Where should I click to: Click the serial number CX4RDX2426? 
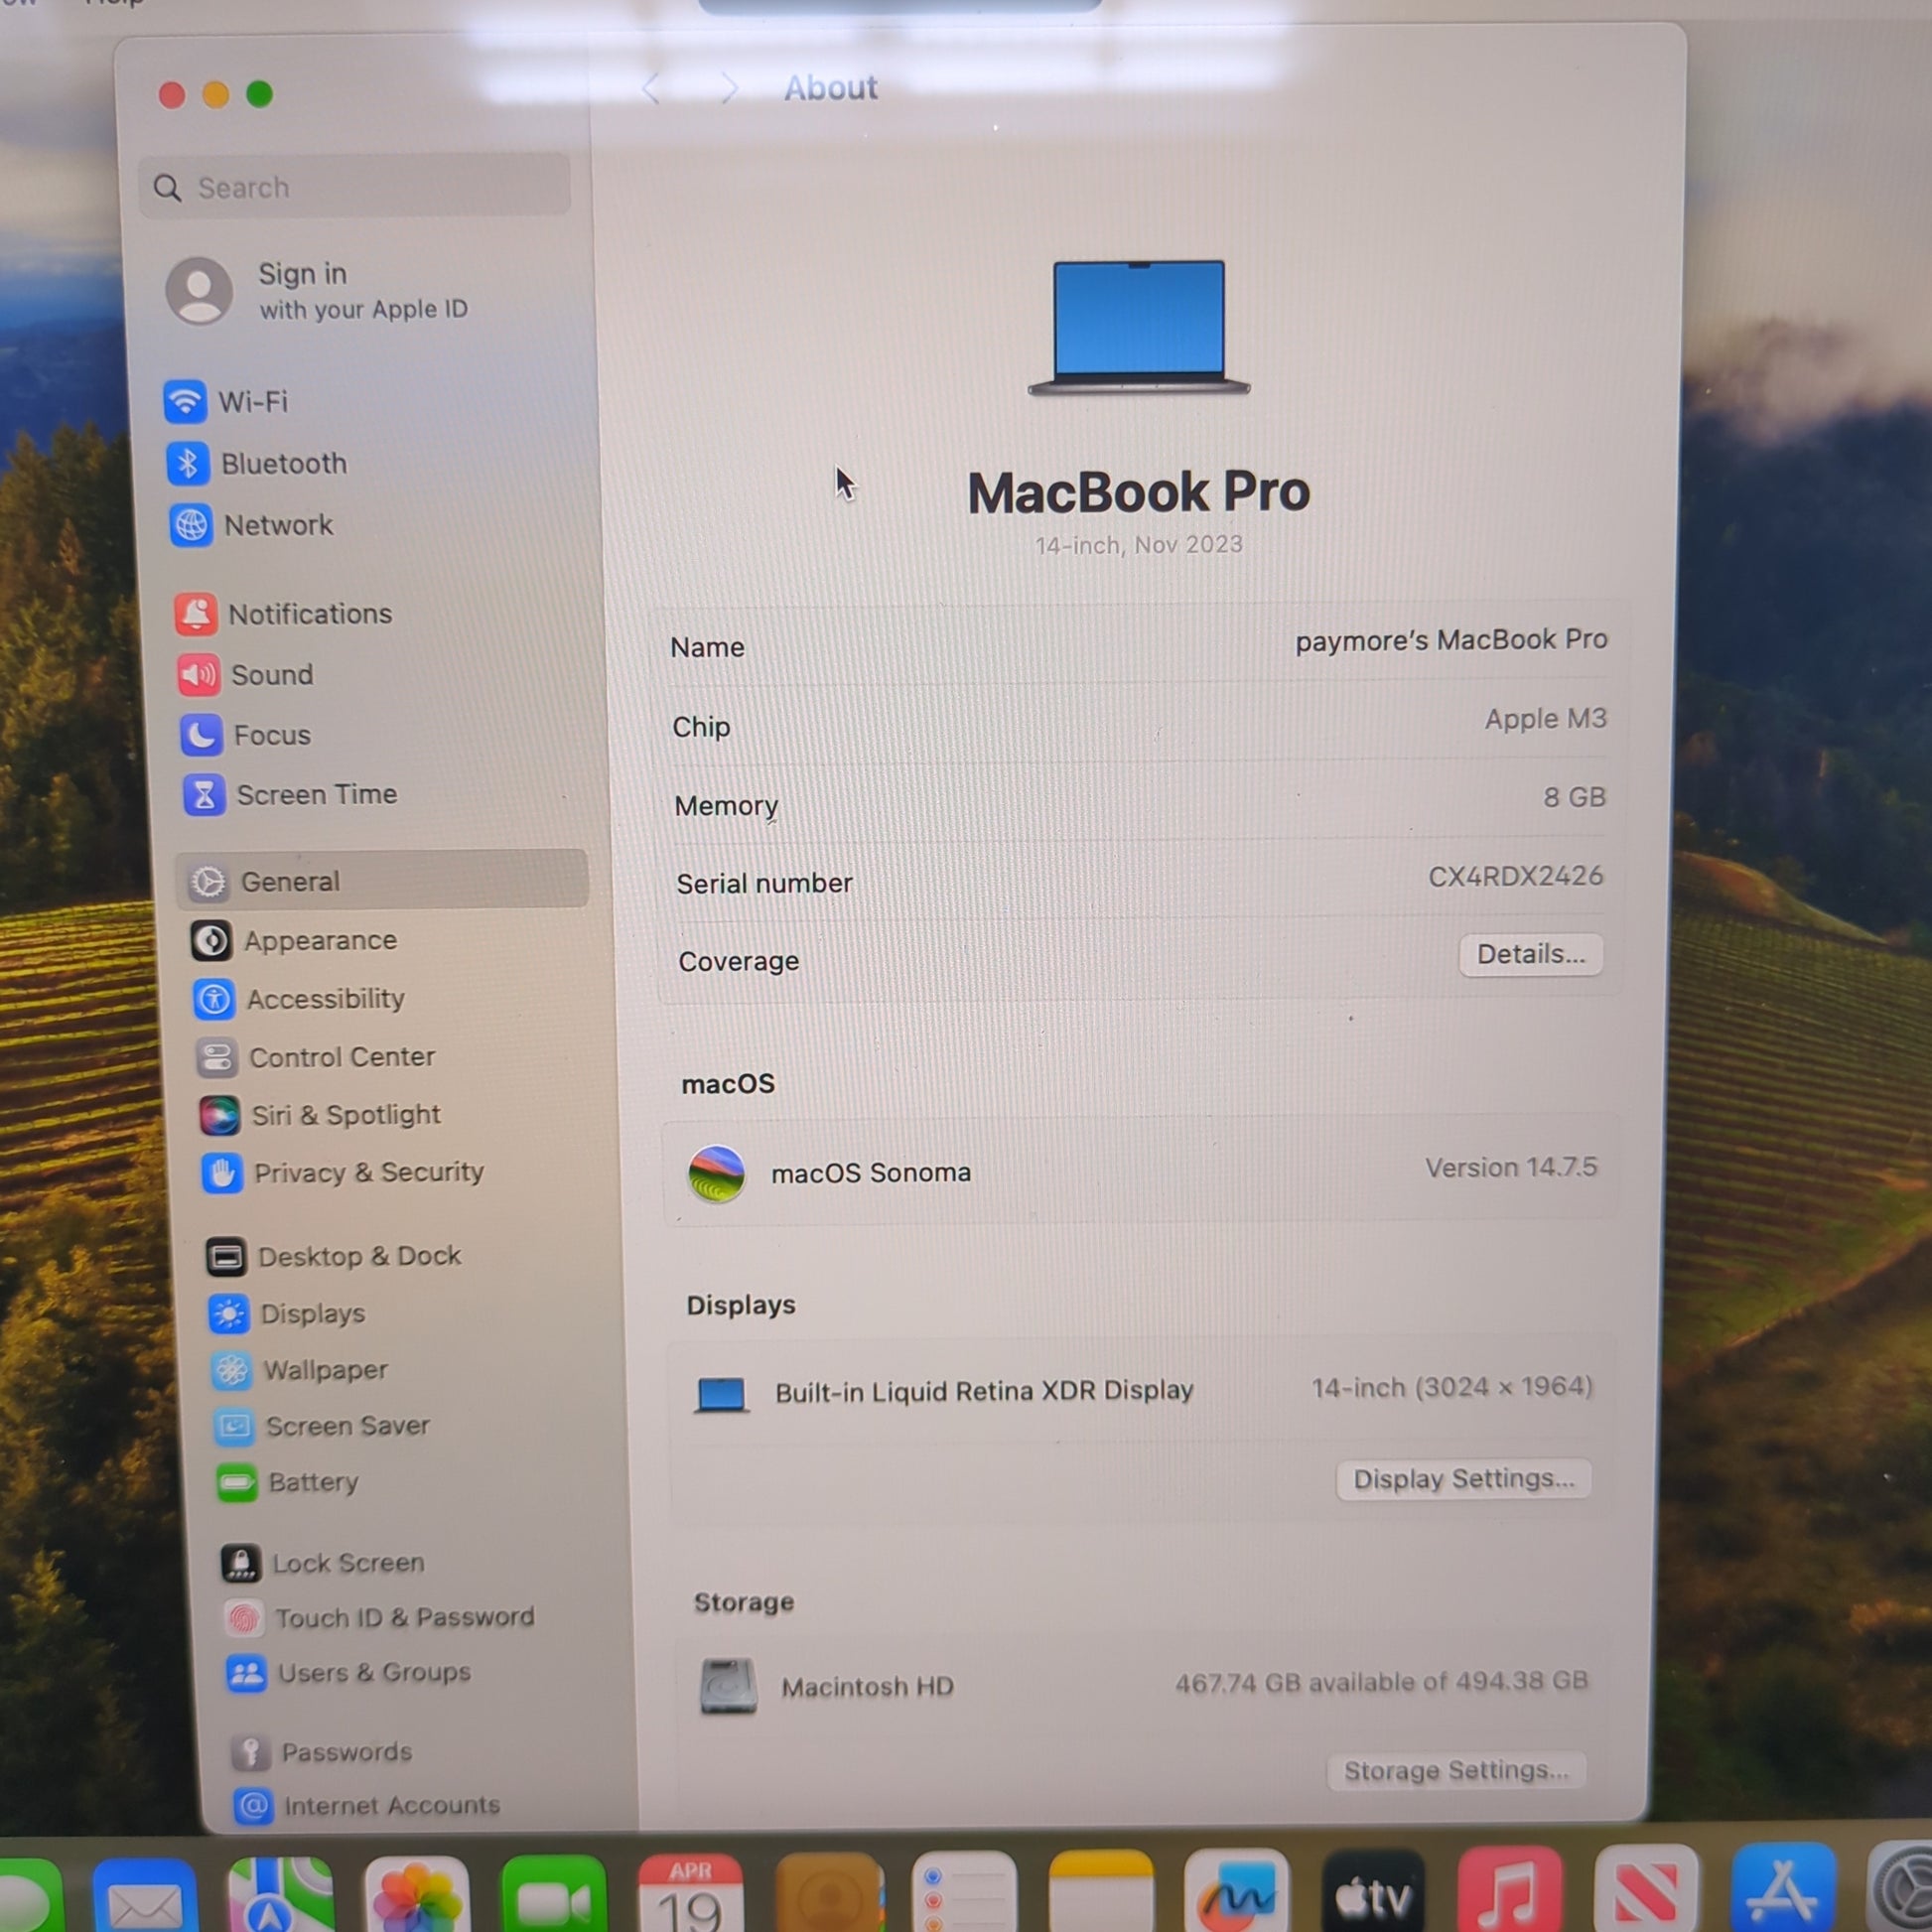1515,877
